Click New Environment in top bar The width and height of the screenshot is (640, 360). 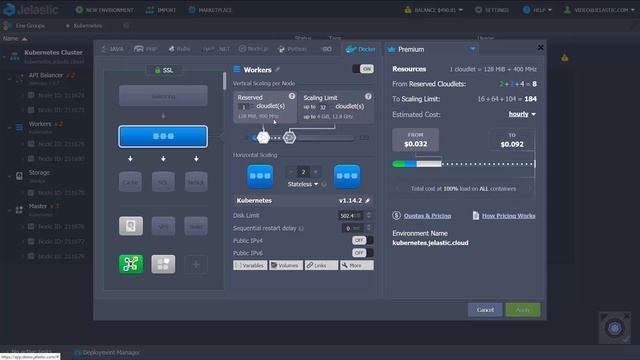pos(104,10)
